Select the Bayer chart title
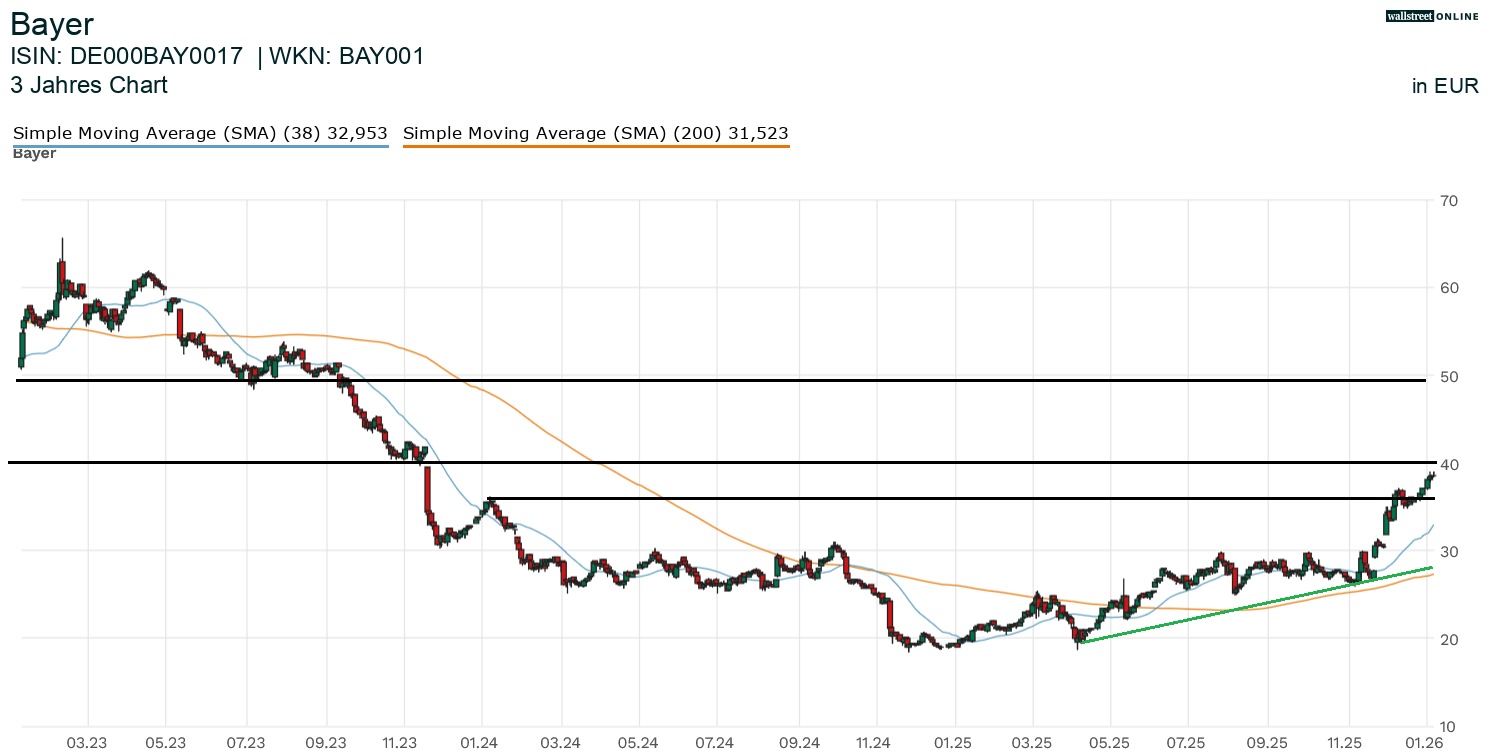1490x751 pixels. tap(52, 24)
